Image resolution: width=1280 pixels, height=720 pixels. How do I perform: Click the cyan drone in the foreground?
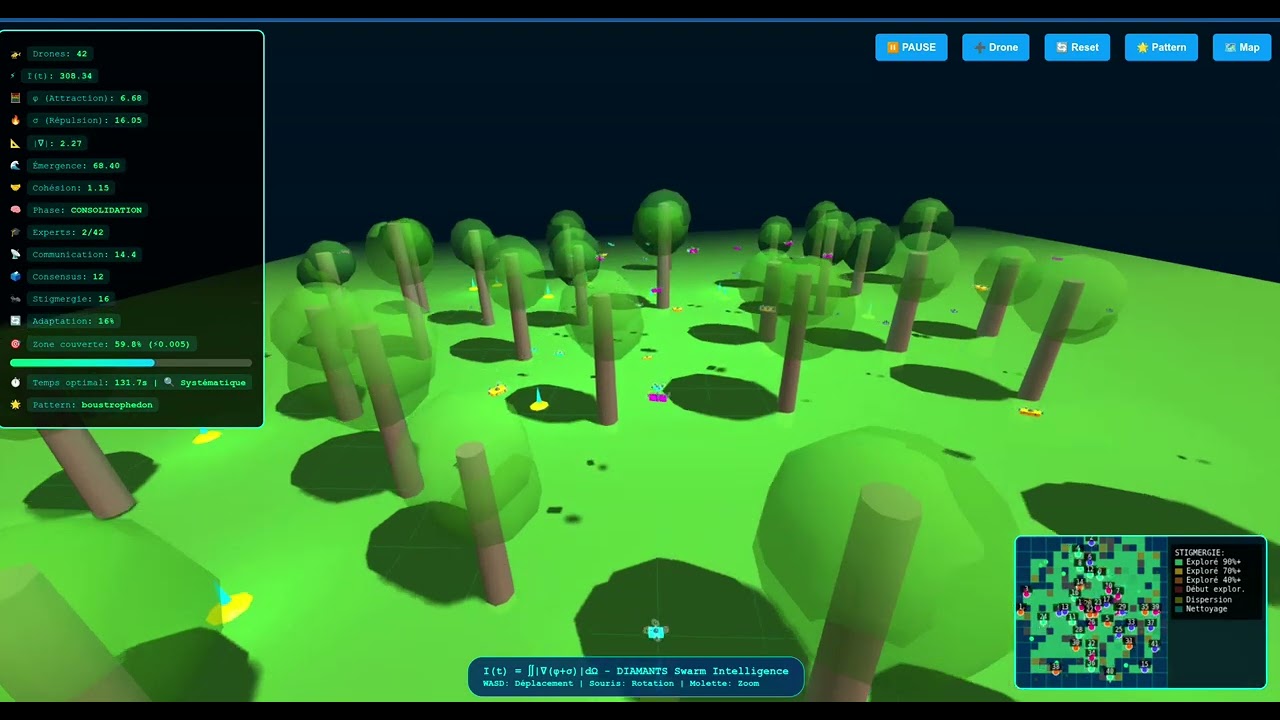(656, 631)
